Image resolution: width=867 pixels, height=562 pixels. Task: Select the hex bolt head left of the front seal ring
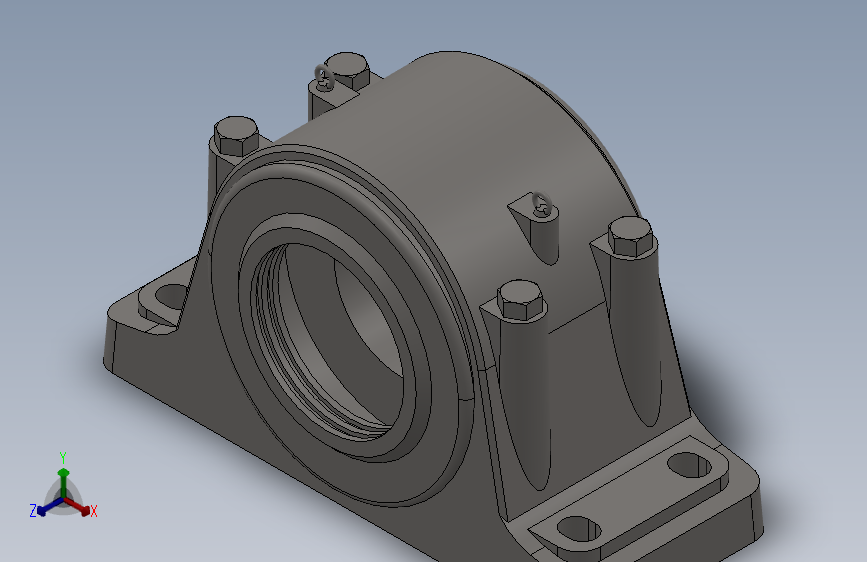coord(236,135)
